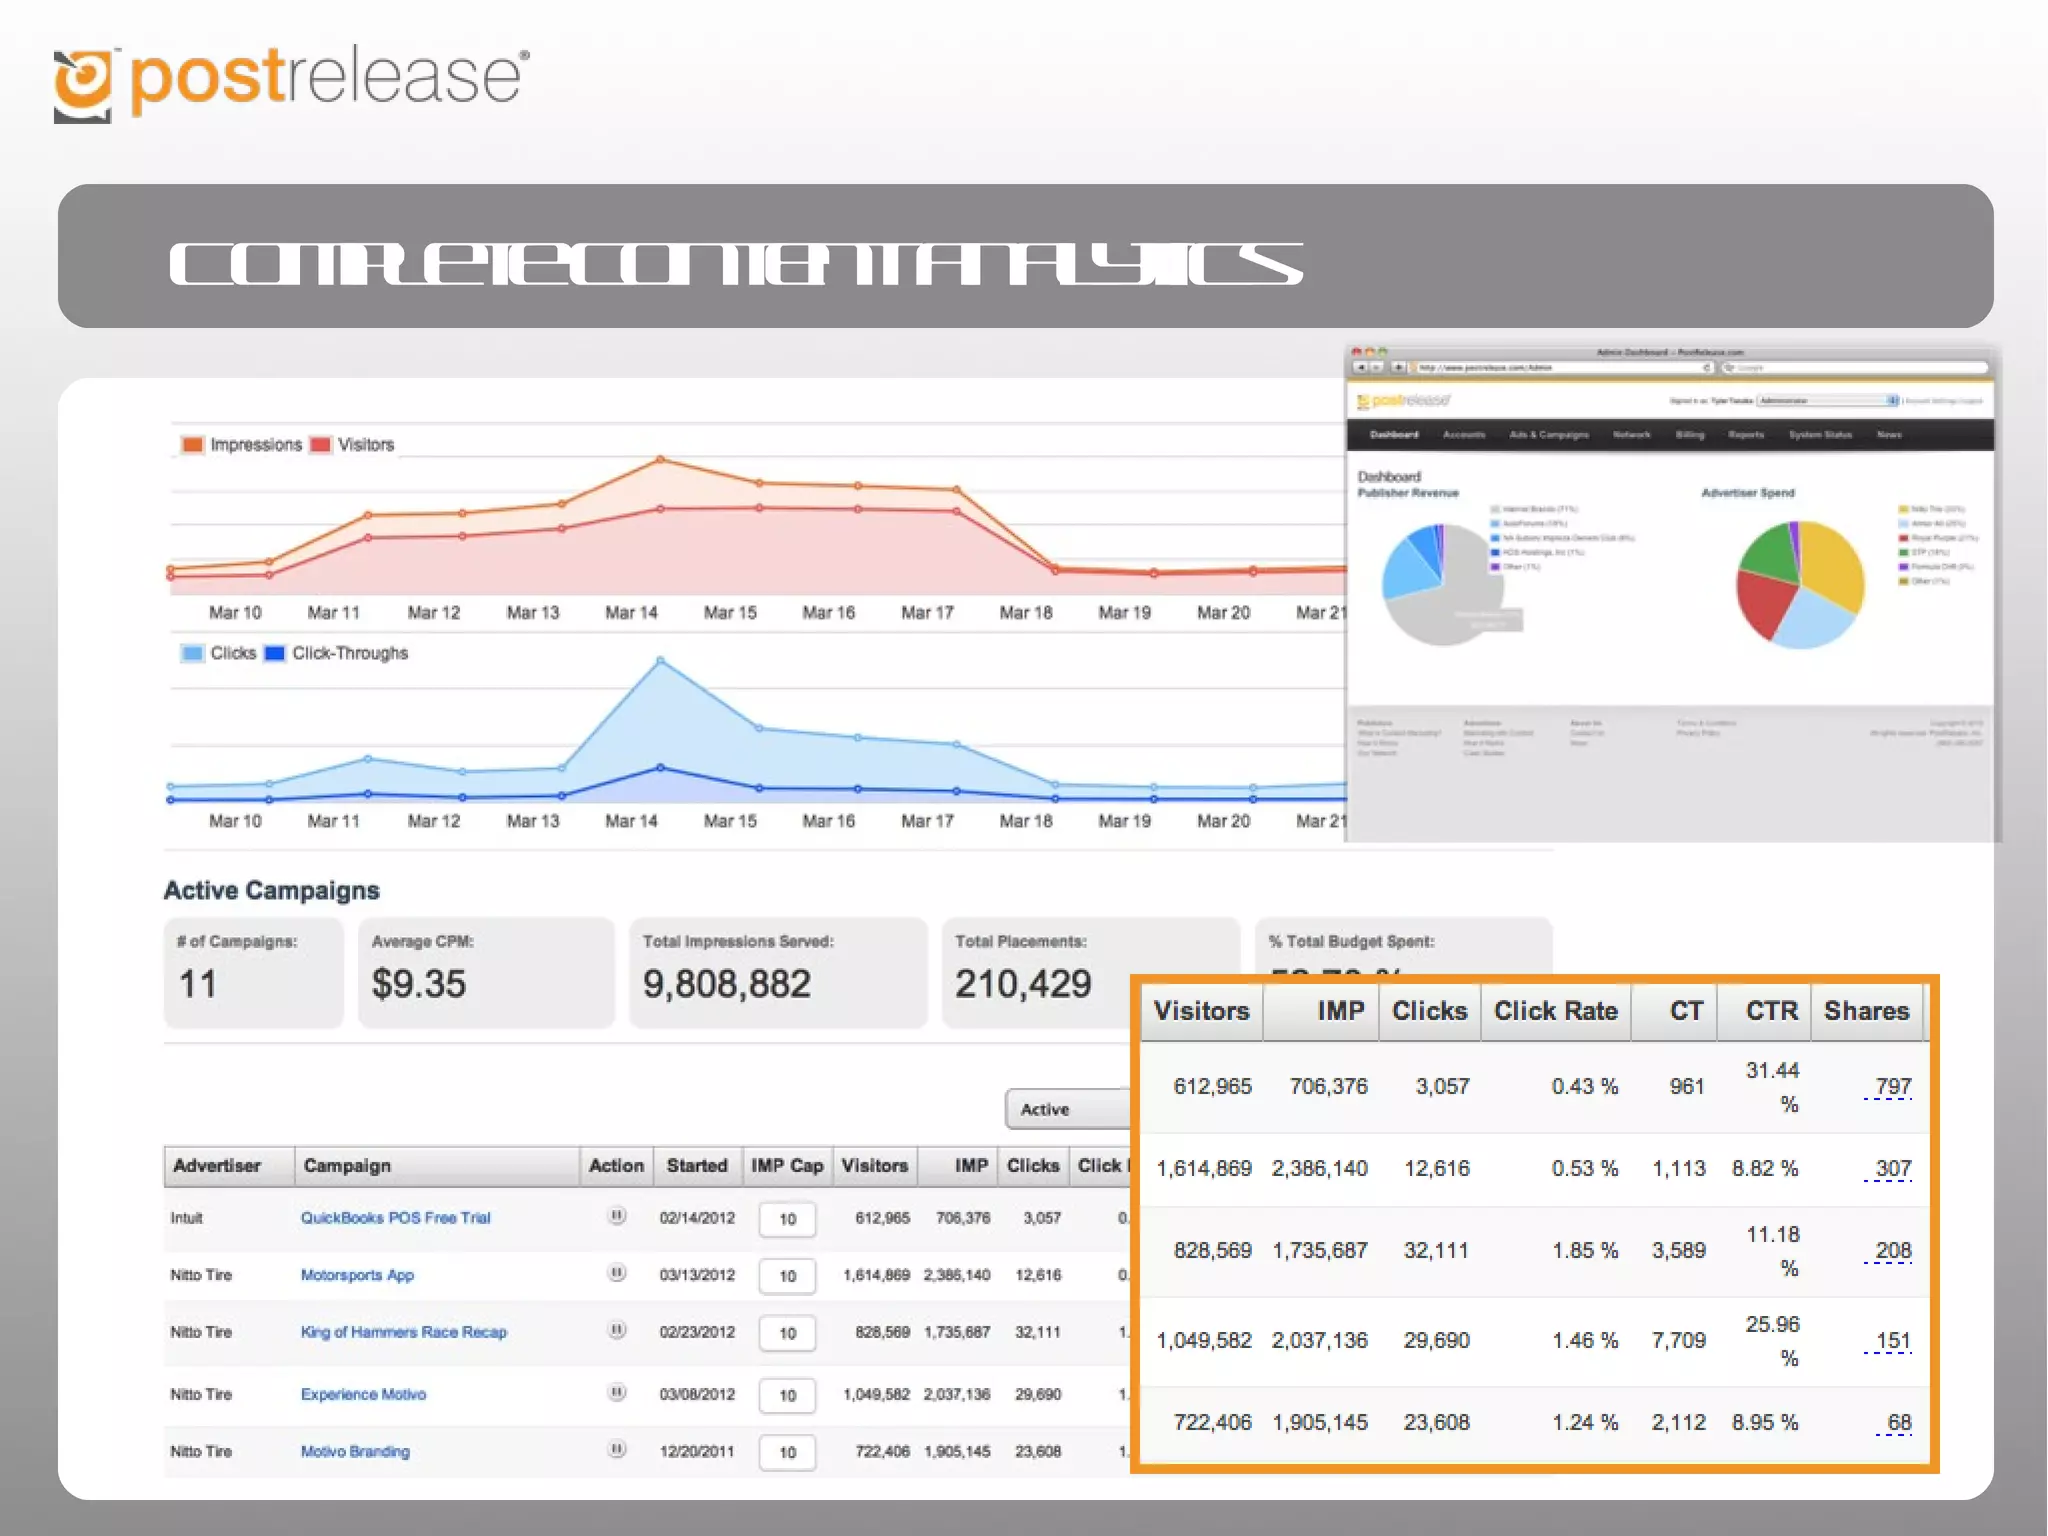
Task: Click the reload icon in the mini browser address bar
Action: tap(1707, 368)
